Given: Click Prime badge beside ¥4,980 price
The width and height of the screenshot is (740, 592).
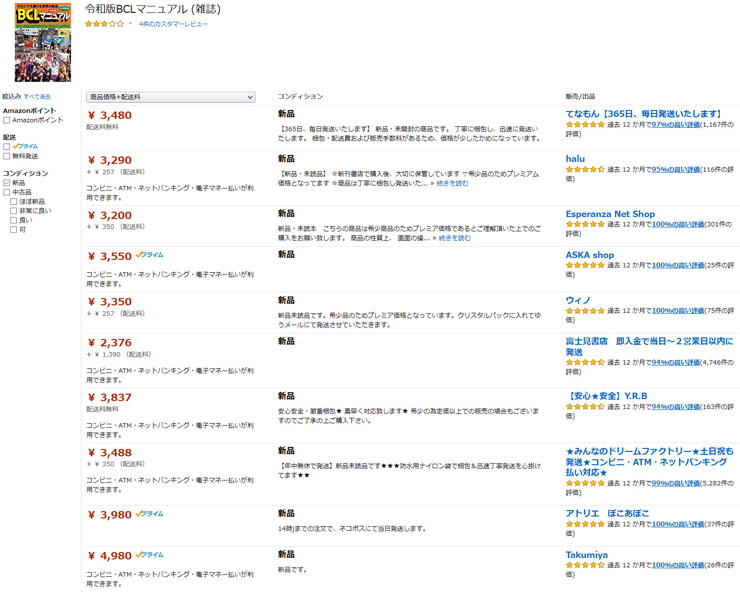Looking at the screenshot, I should 150,555.
